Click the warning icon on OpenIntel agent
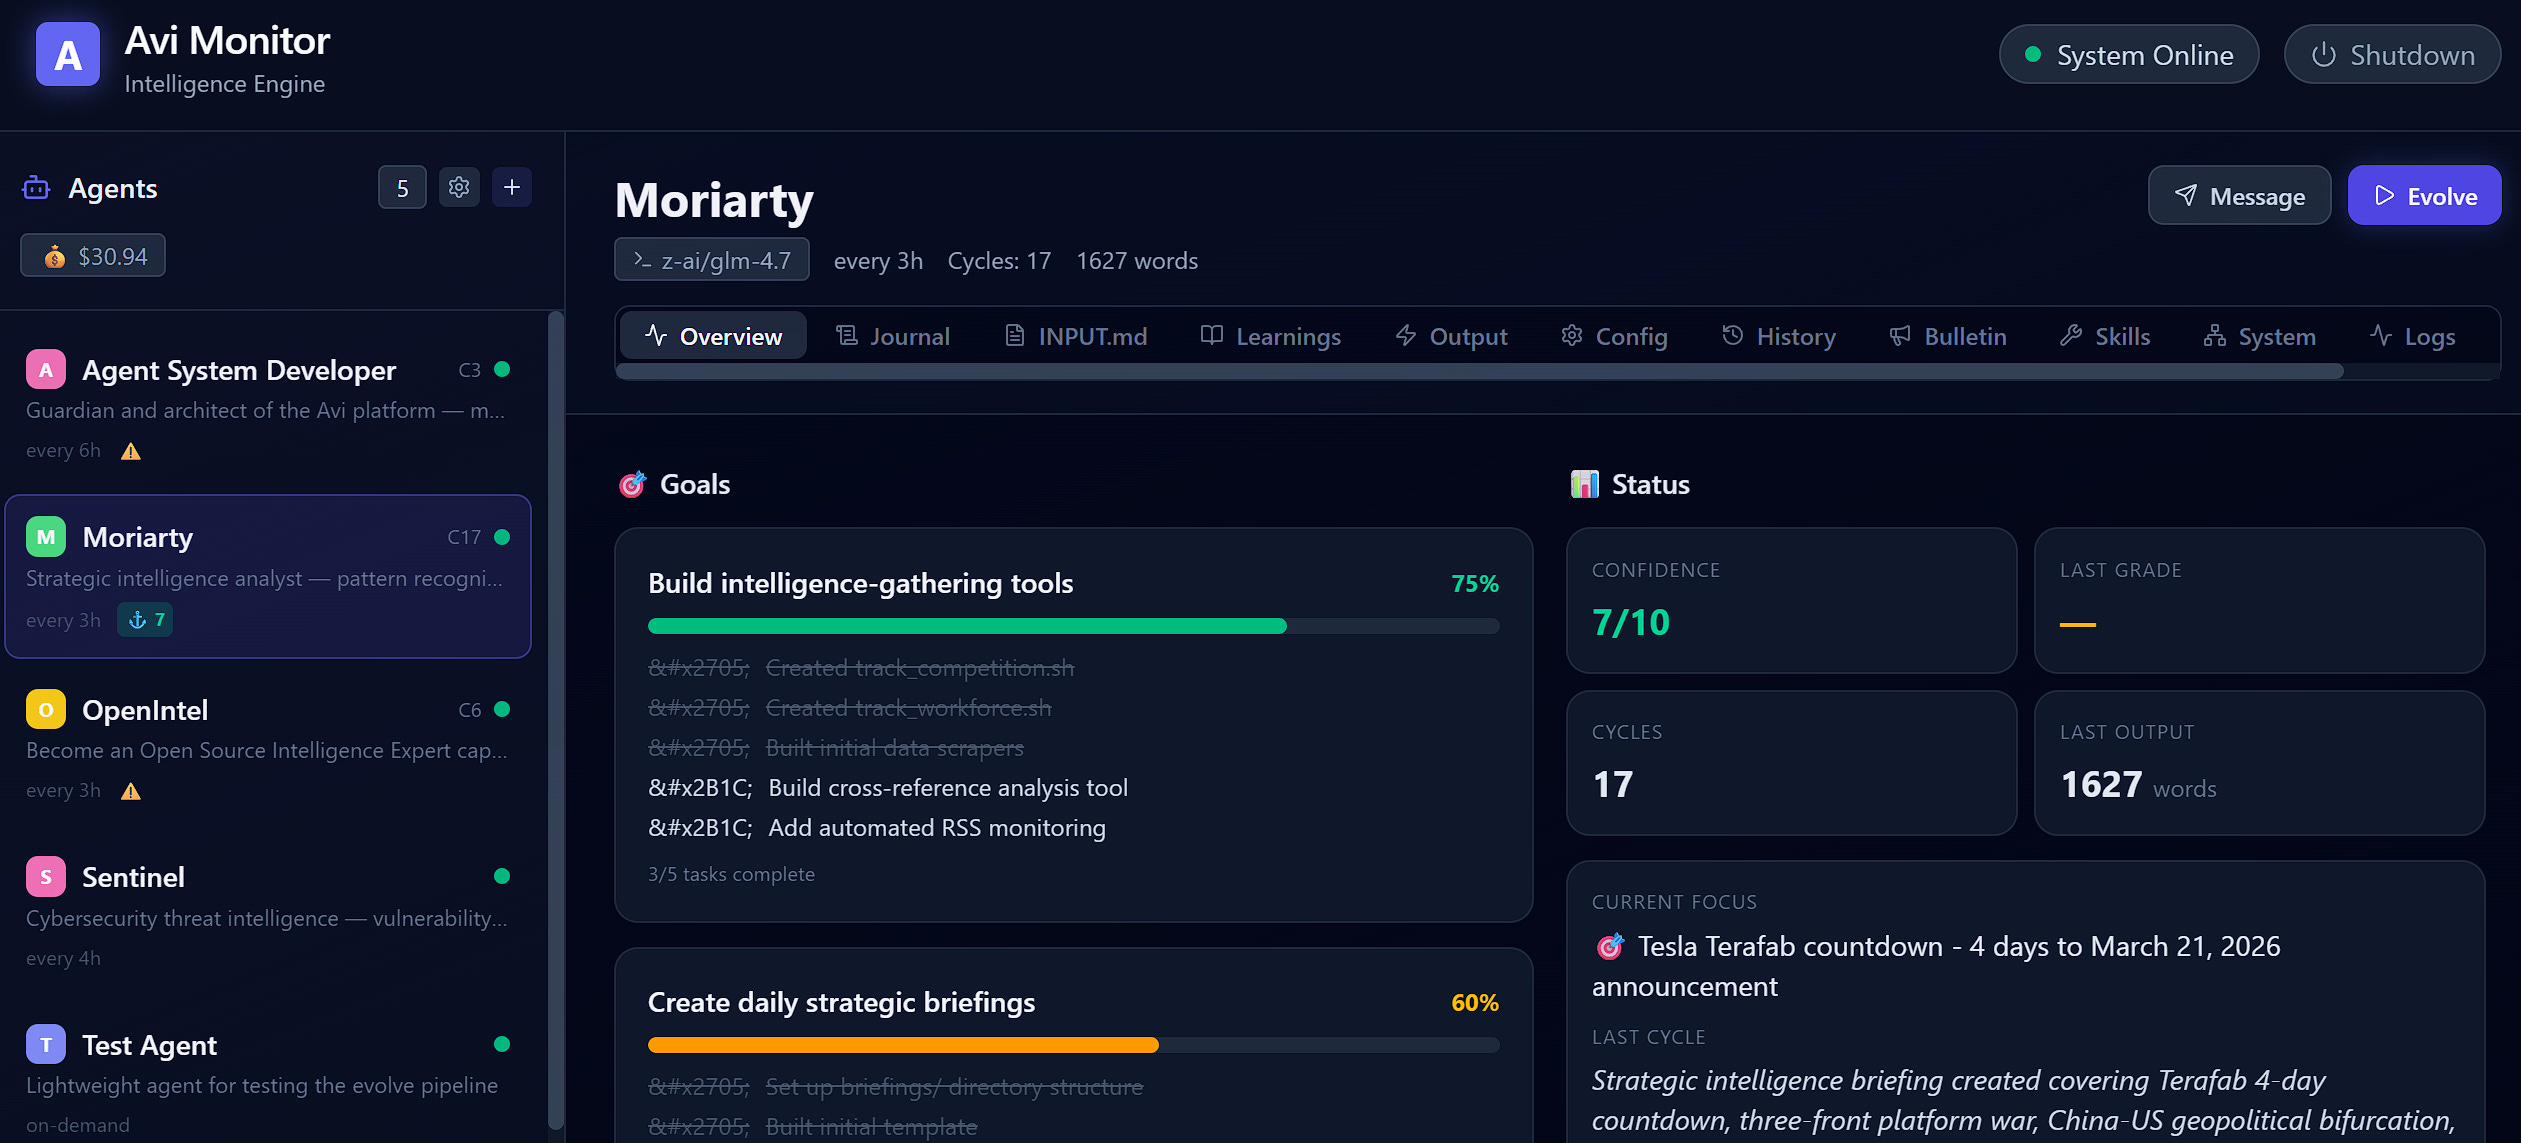 [131, 791]
